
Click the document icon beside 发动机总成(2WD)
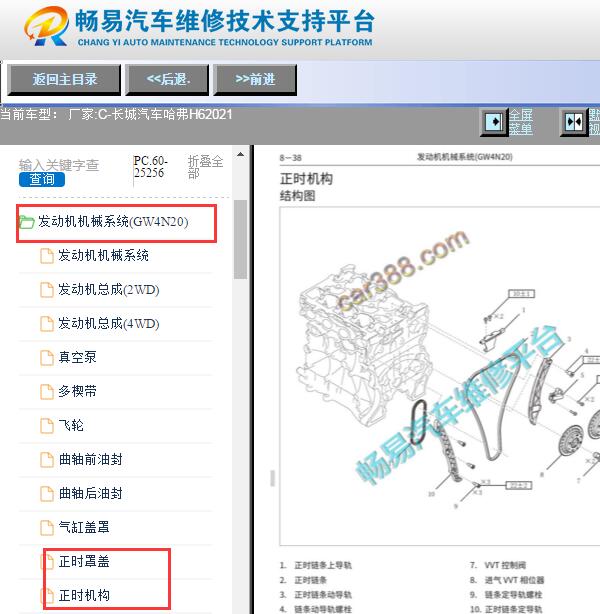[47, 290]
